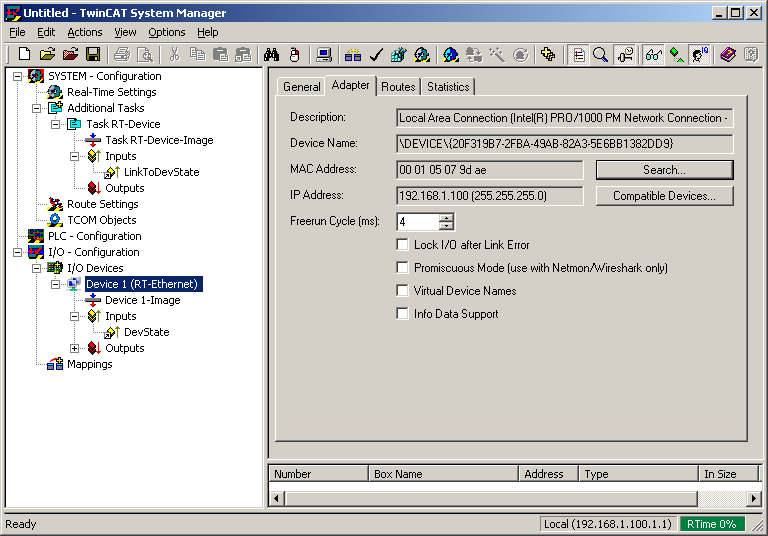The image size is (768, 536).
Task: Collapse the Task RT-Device node
Action: coord(56,124)
